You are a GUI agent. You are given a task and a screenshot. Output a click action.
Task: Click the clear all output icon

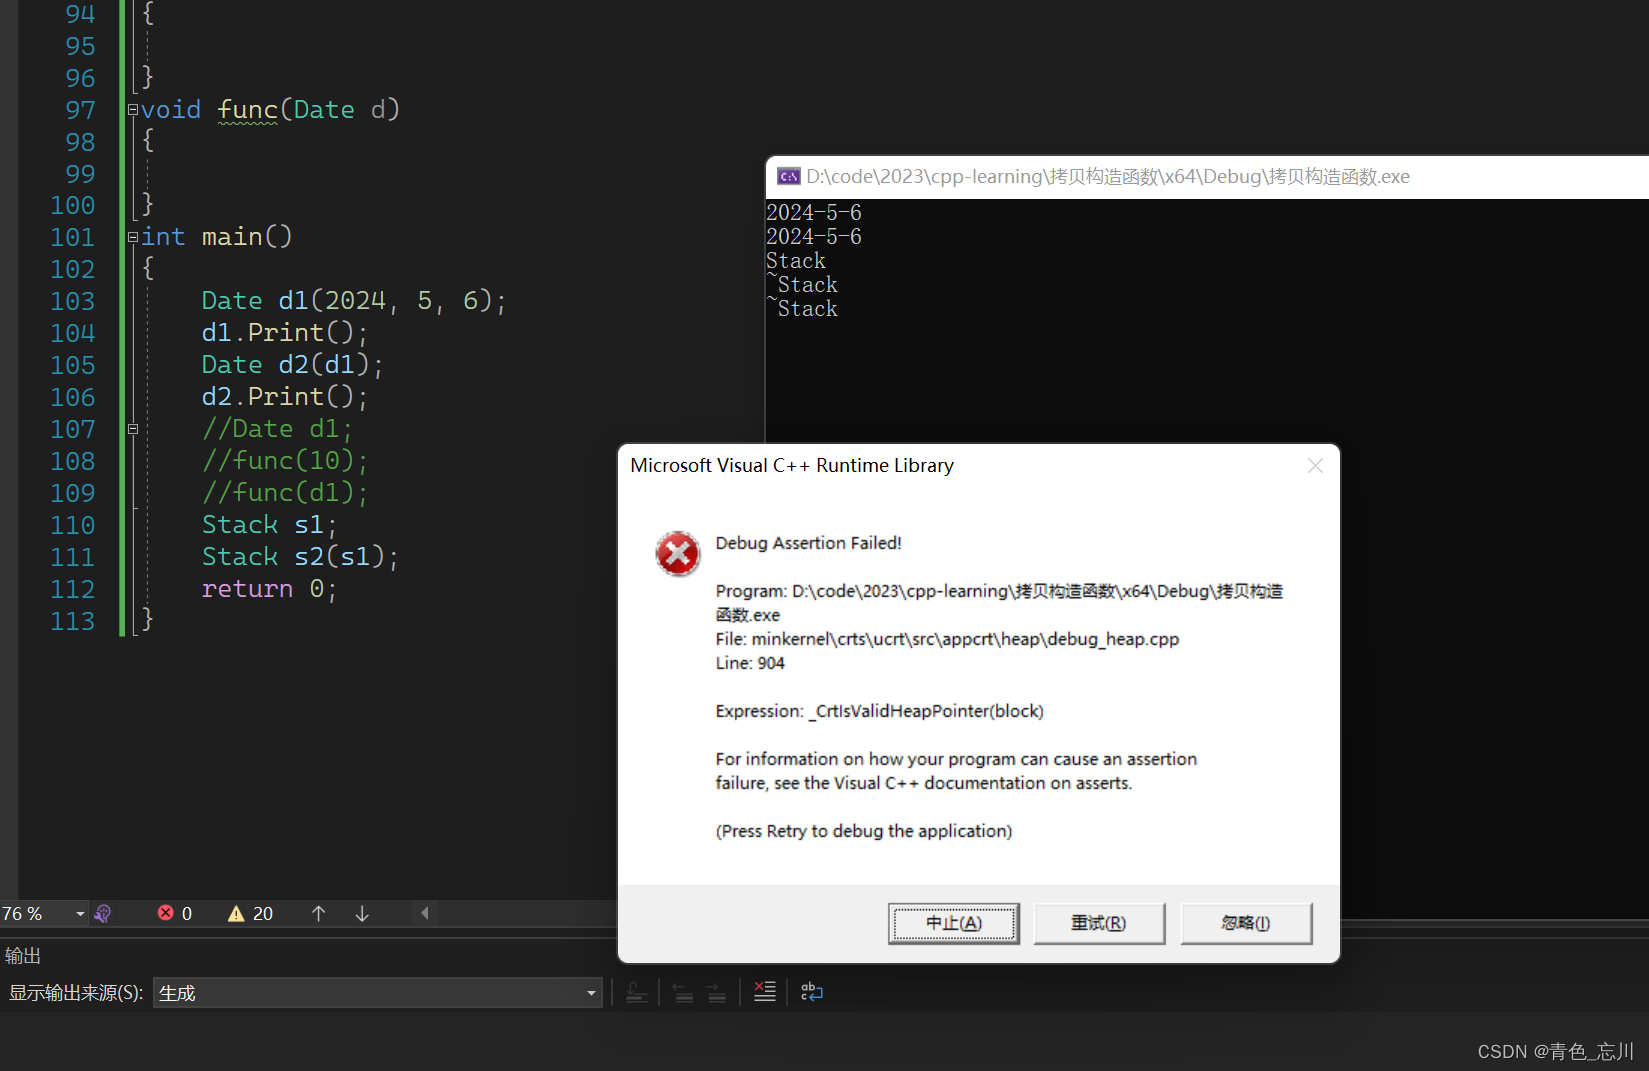pyautogui.click(x=765, y=992)
